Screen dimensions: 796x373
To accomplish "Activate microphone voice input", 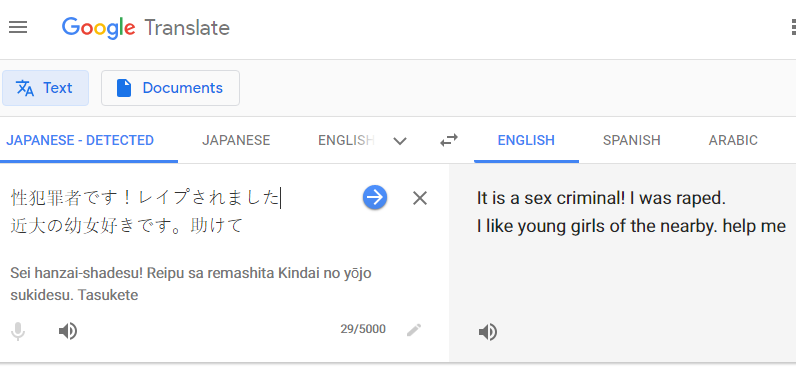I will (18, 331).
